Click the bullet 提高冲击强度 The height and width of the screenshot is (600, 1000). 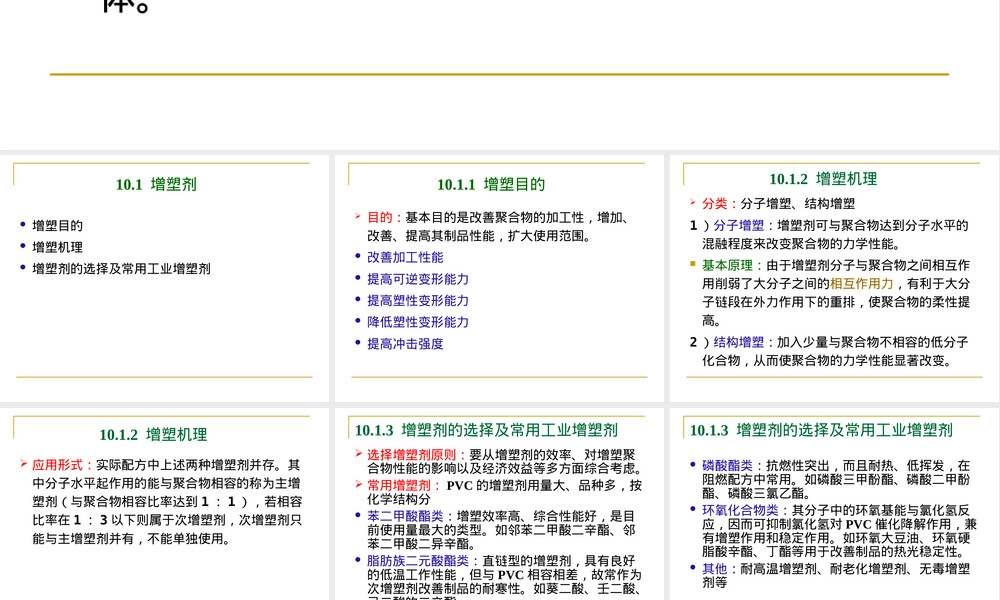click(405, 344)
